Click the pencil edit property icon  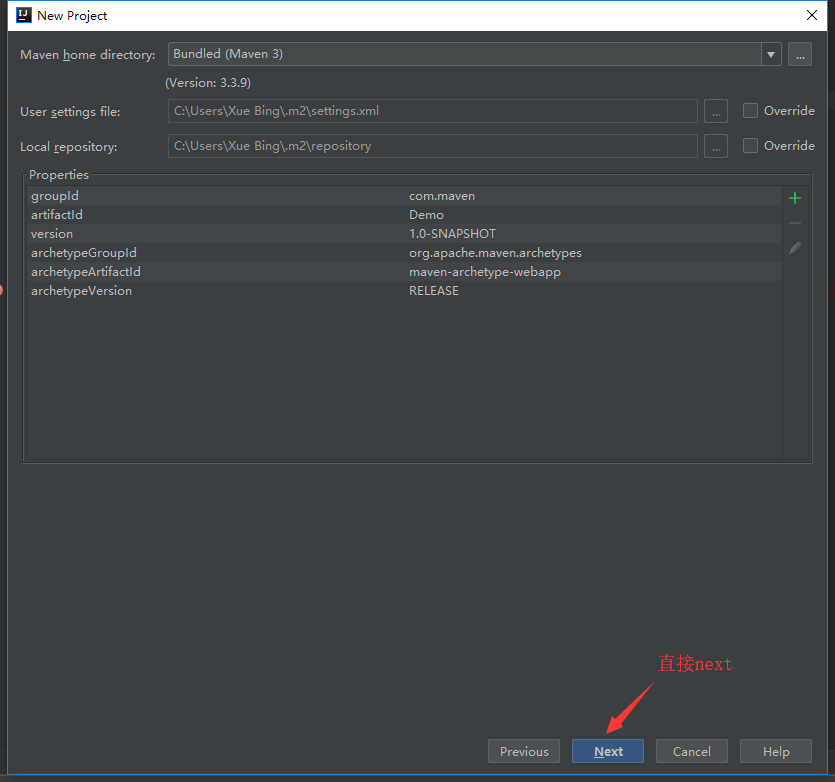click(795, 248)
